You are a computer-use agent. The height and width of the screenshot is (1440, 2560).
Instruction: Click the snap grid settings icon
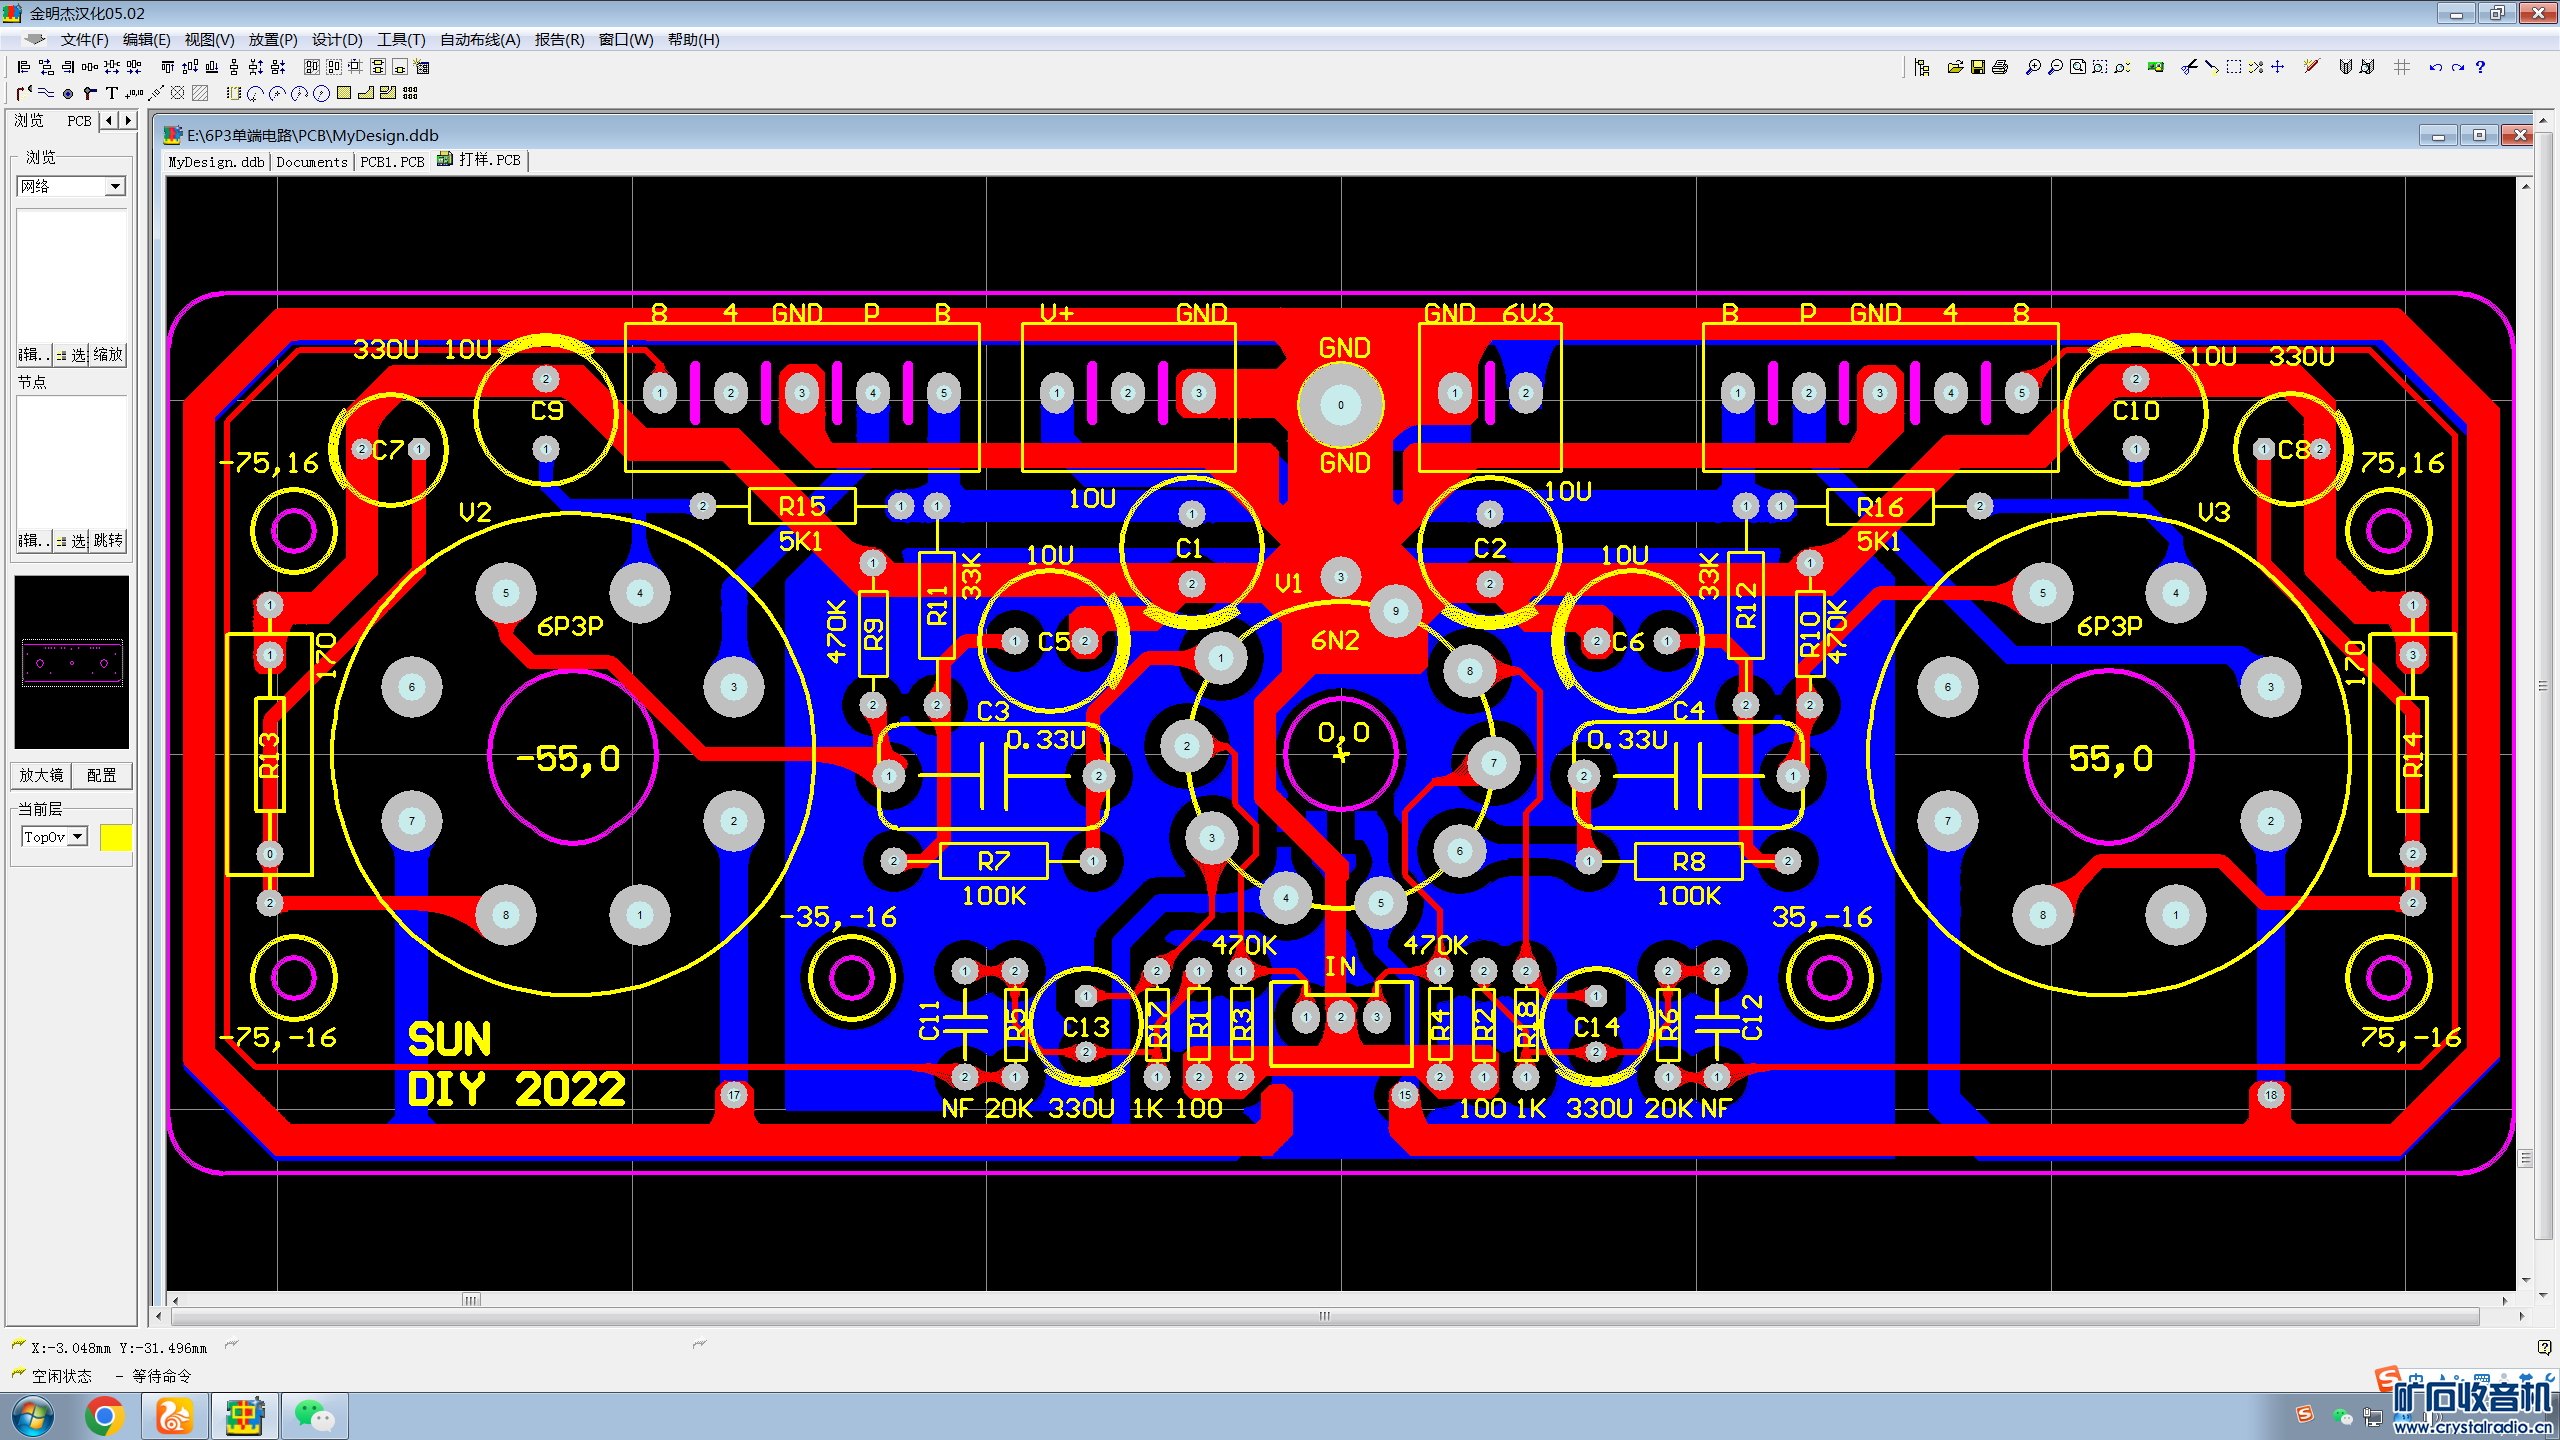pos(2401,67)
